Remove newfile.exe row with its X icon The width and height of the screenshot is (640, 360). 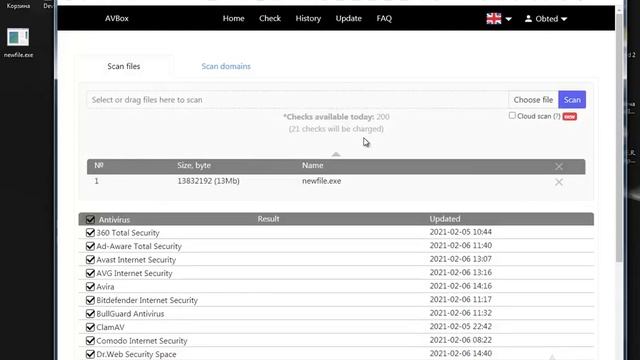559,182
